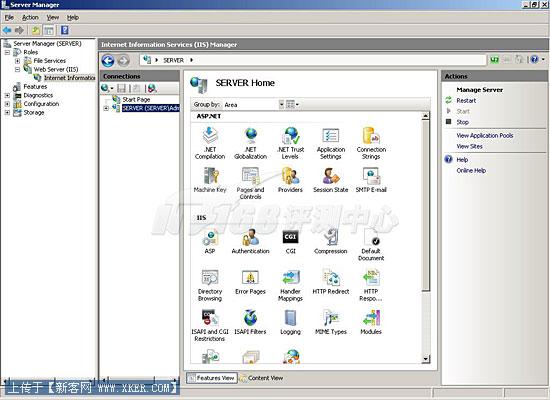Collapse the Web Server (IIS) node
The image size is (550, 400).
coord(17,69)
